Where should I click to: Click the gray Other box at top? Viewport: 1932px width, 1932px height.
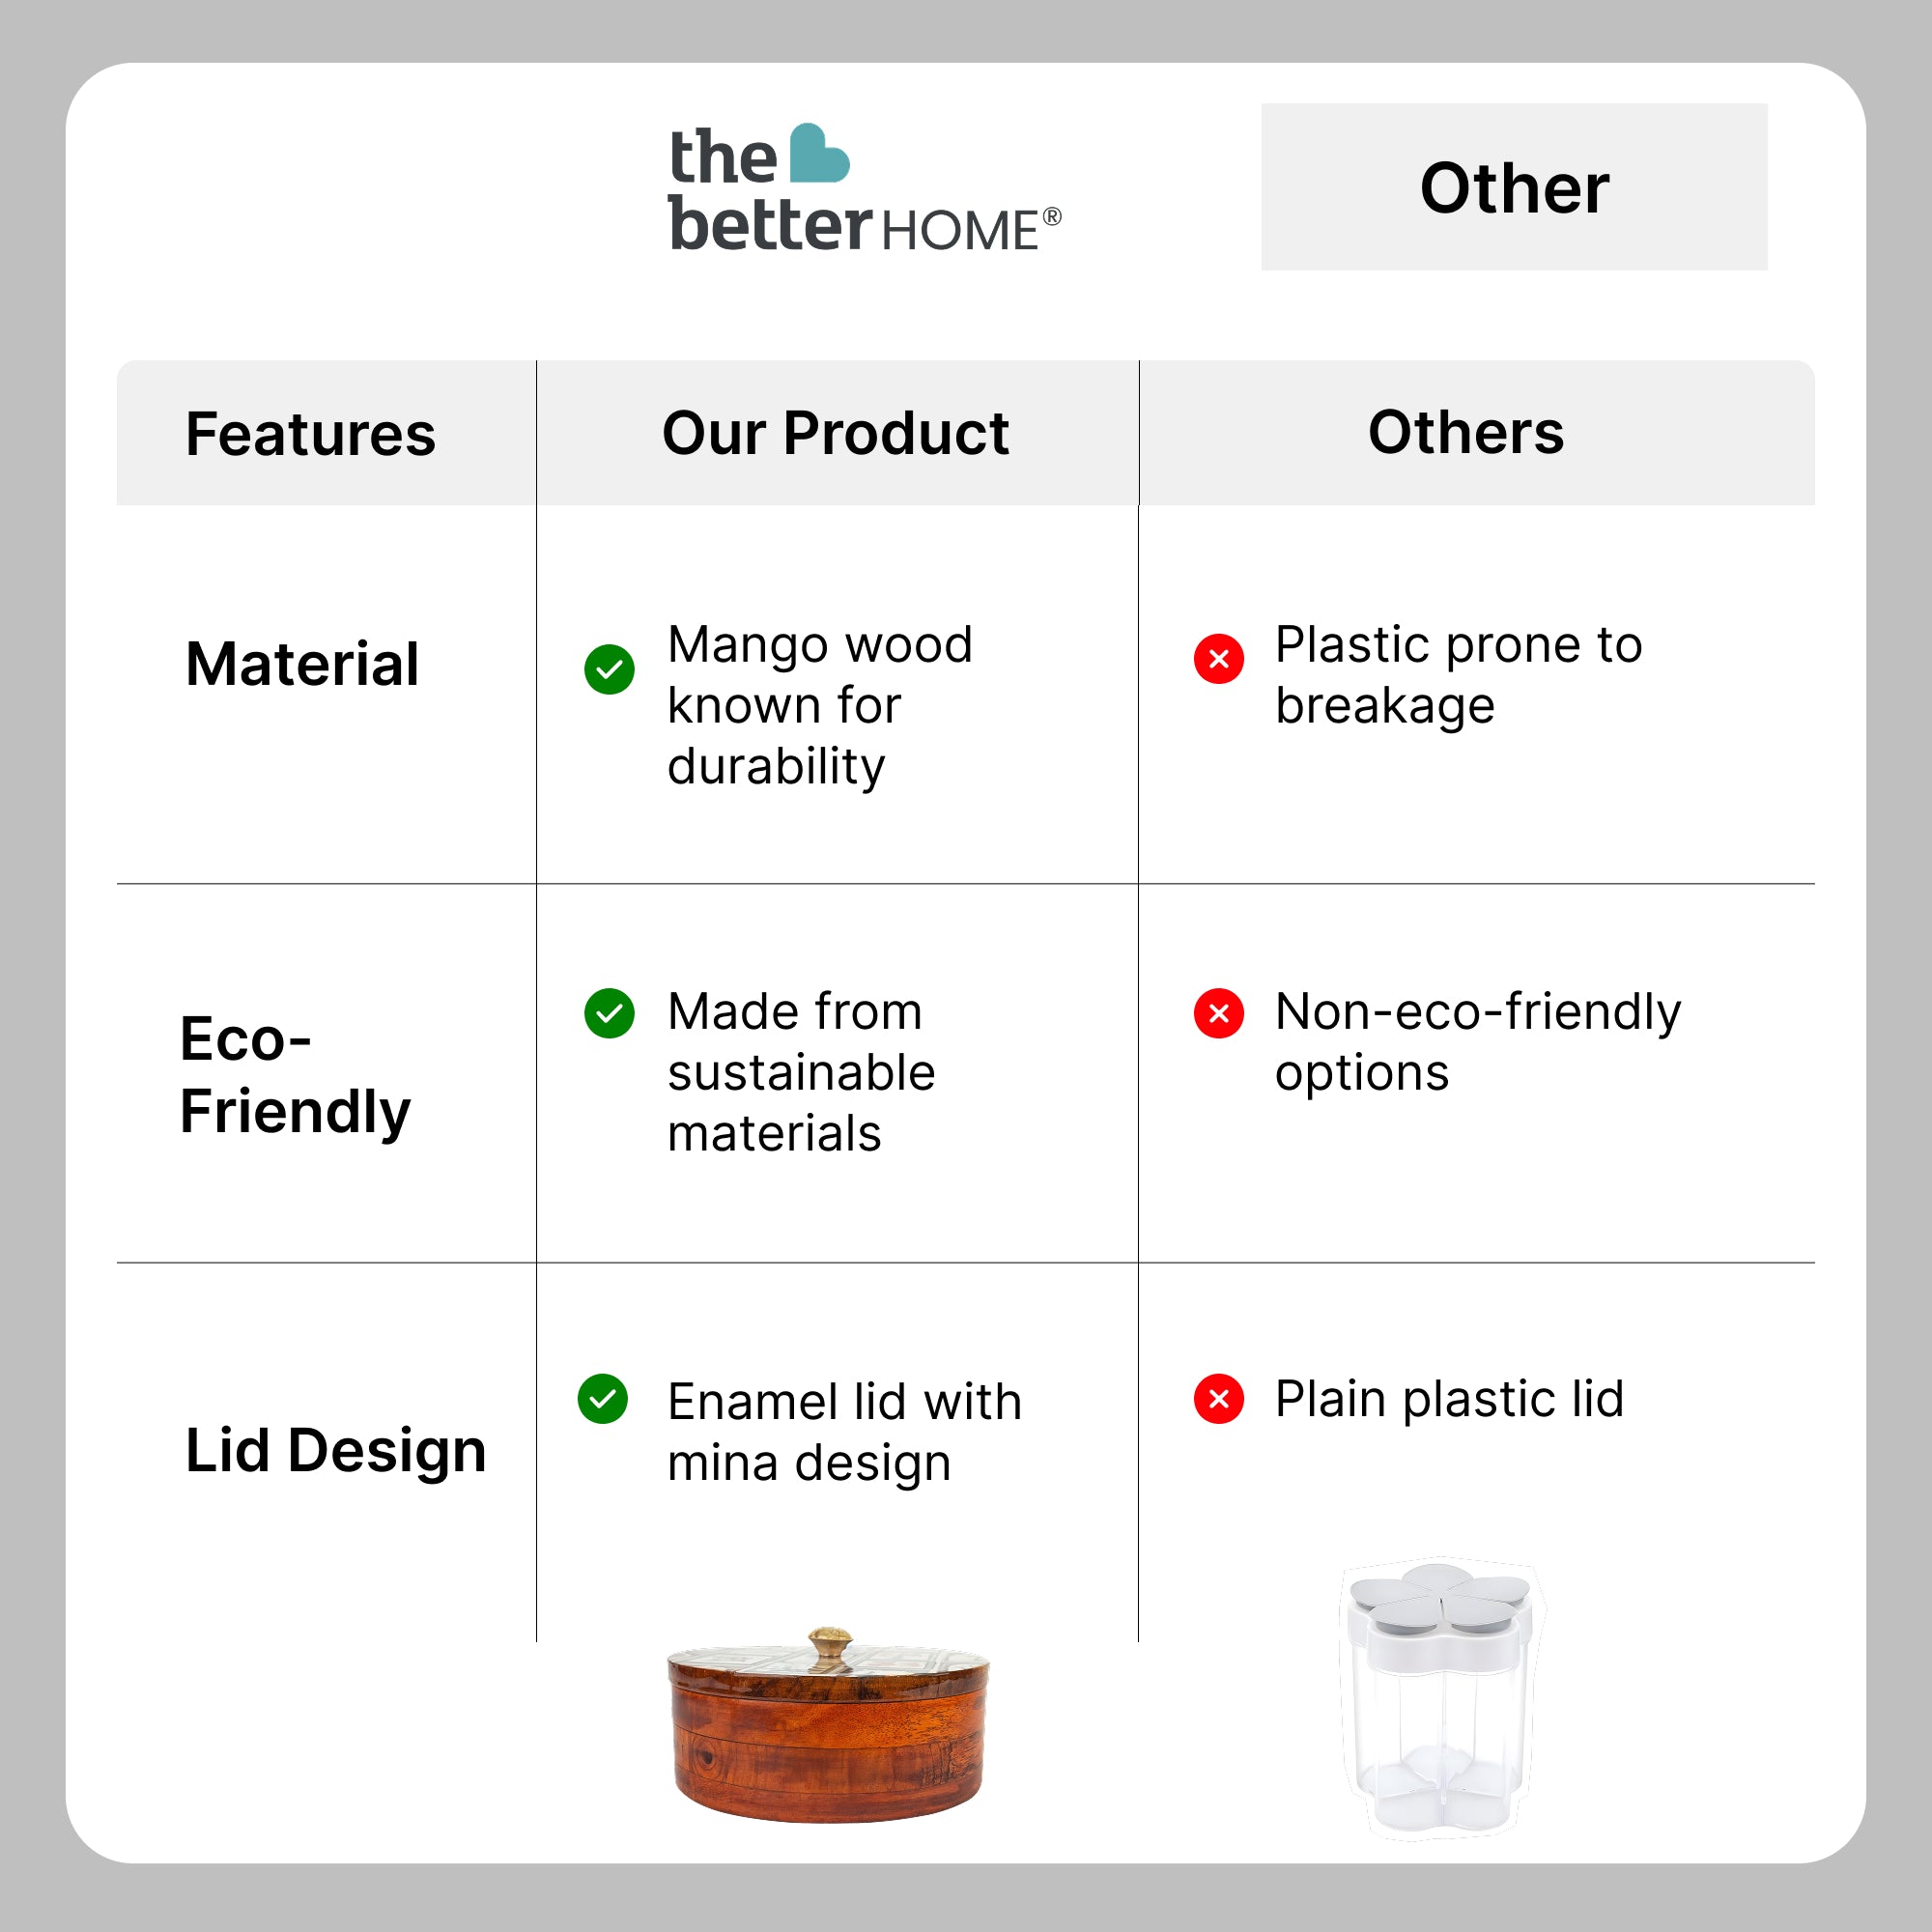(x=1514, y=187)
